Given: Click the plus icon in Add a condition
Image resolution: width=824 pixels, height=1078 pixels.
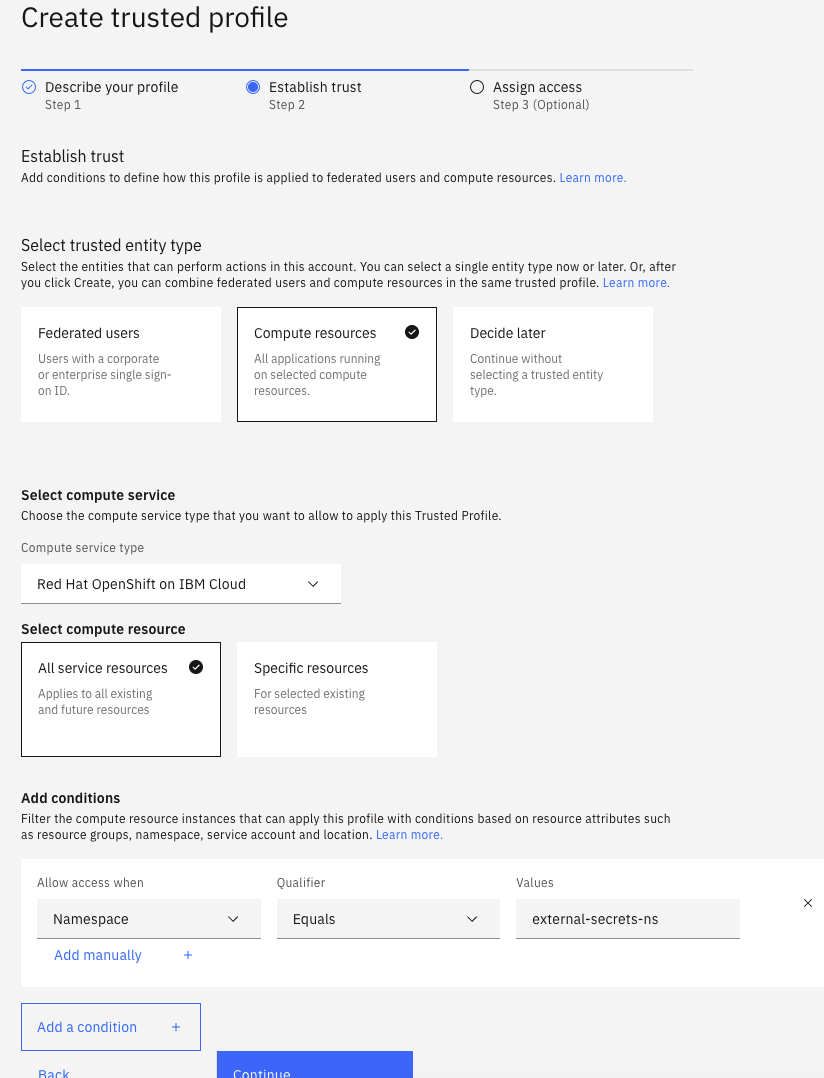Looking at the screenshot, I should 176,1027.
